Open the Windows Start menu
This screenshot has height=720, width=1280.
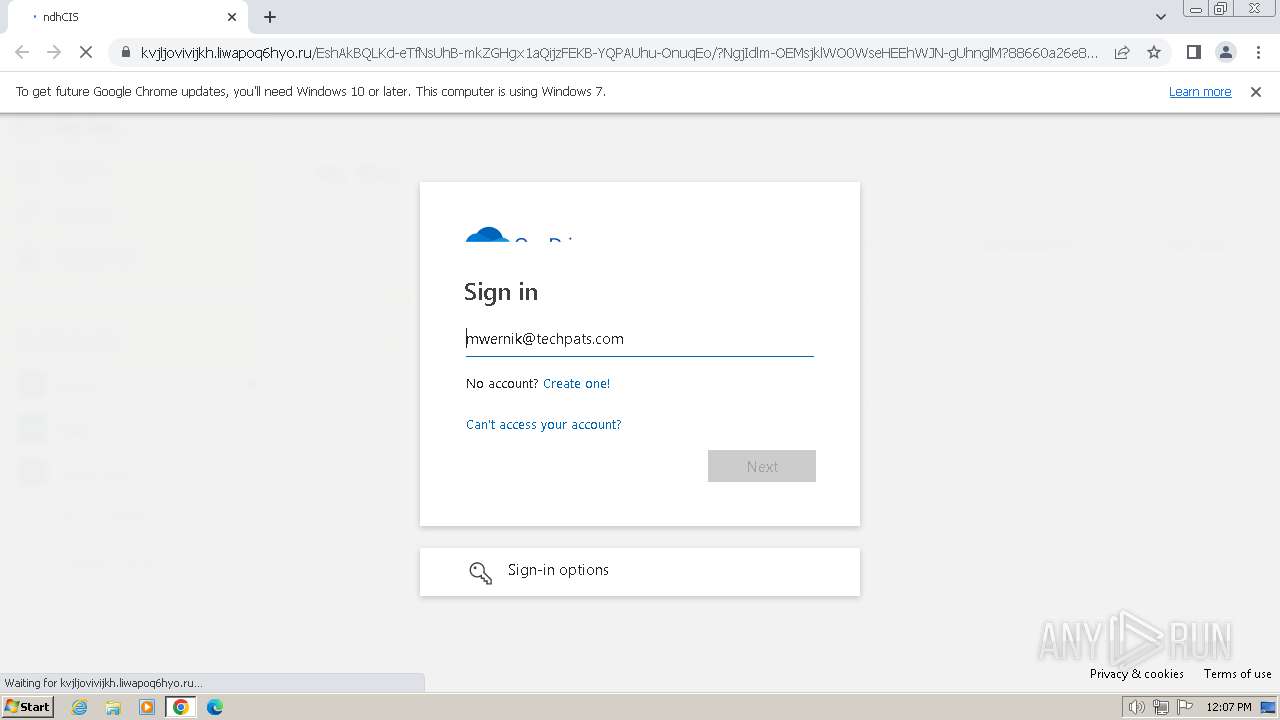tap(28, 707)
